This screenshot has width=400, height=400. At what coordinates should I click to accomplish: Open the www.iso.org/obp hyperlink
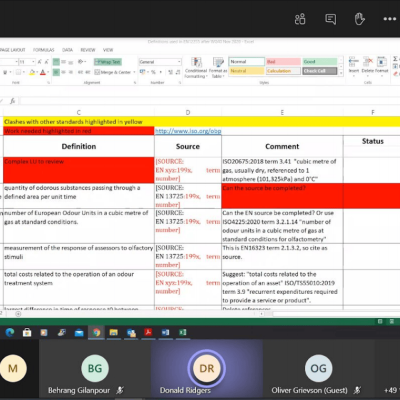click(188, 131)
